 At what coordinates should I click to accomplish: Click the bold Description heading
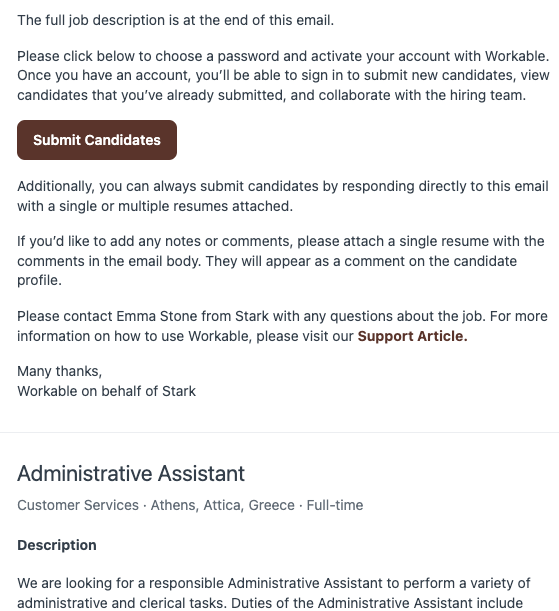click(57, 545)
